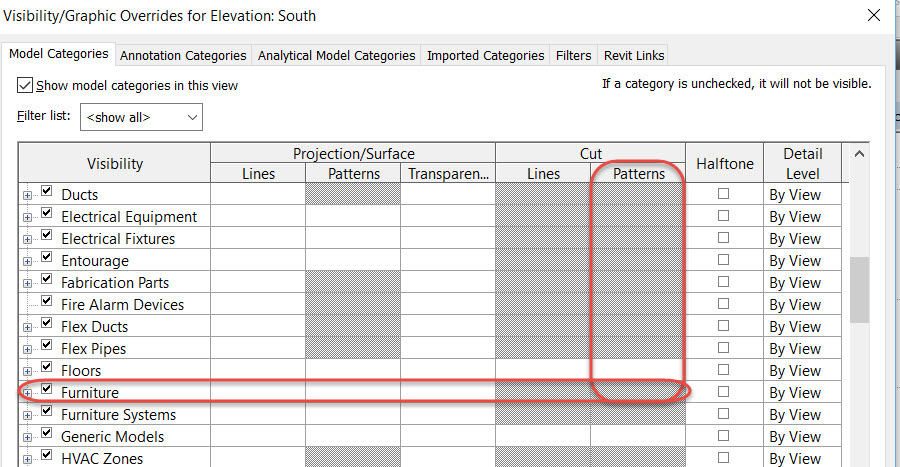This screenshot has width=900, height=467.
Task: Close the Visibility/Graphic Overrides dialog
Action: pos(874,15)
